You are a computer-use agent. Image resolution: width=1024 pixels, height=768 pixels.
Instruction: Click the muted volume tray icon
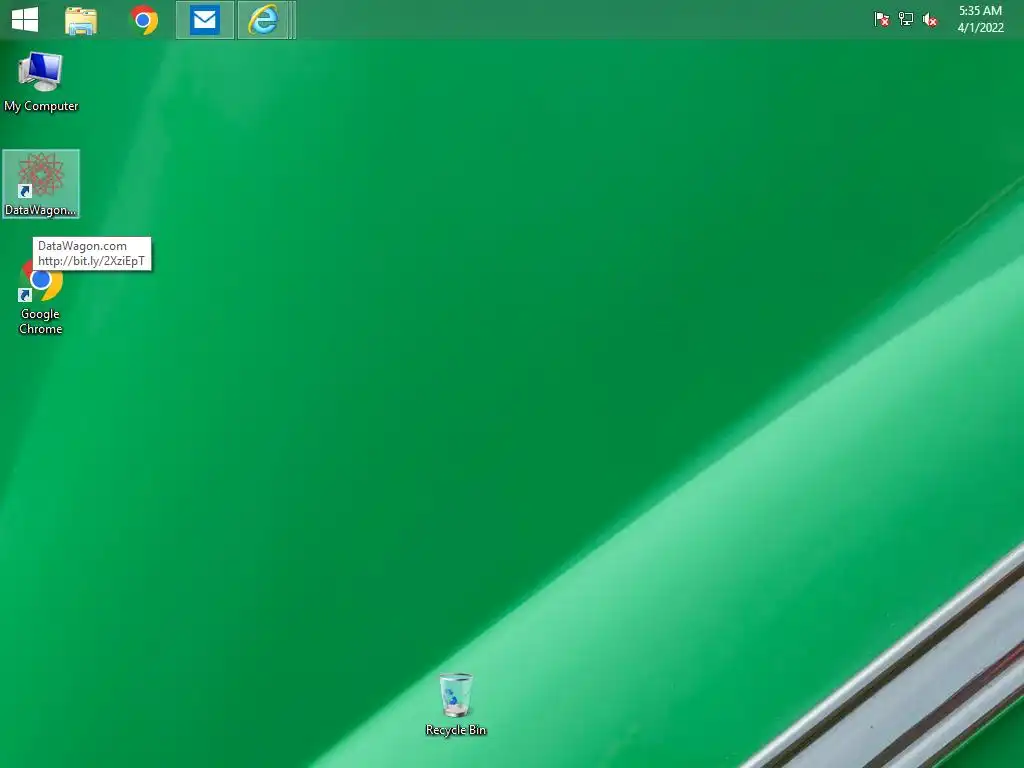click(930, 20)
